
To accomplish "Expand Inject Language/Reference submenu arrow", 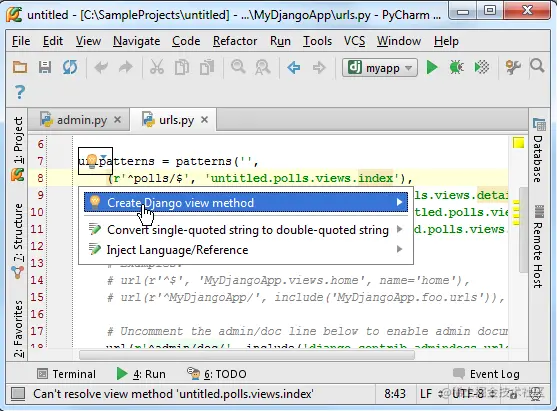I will coord(399,249).
